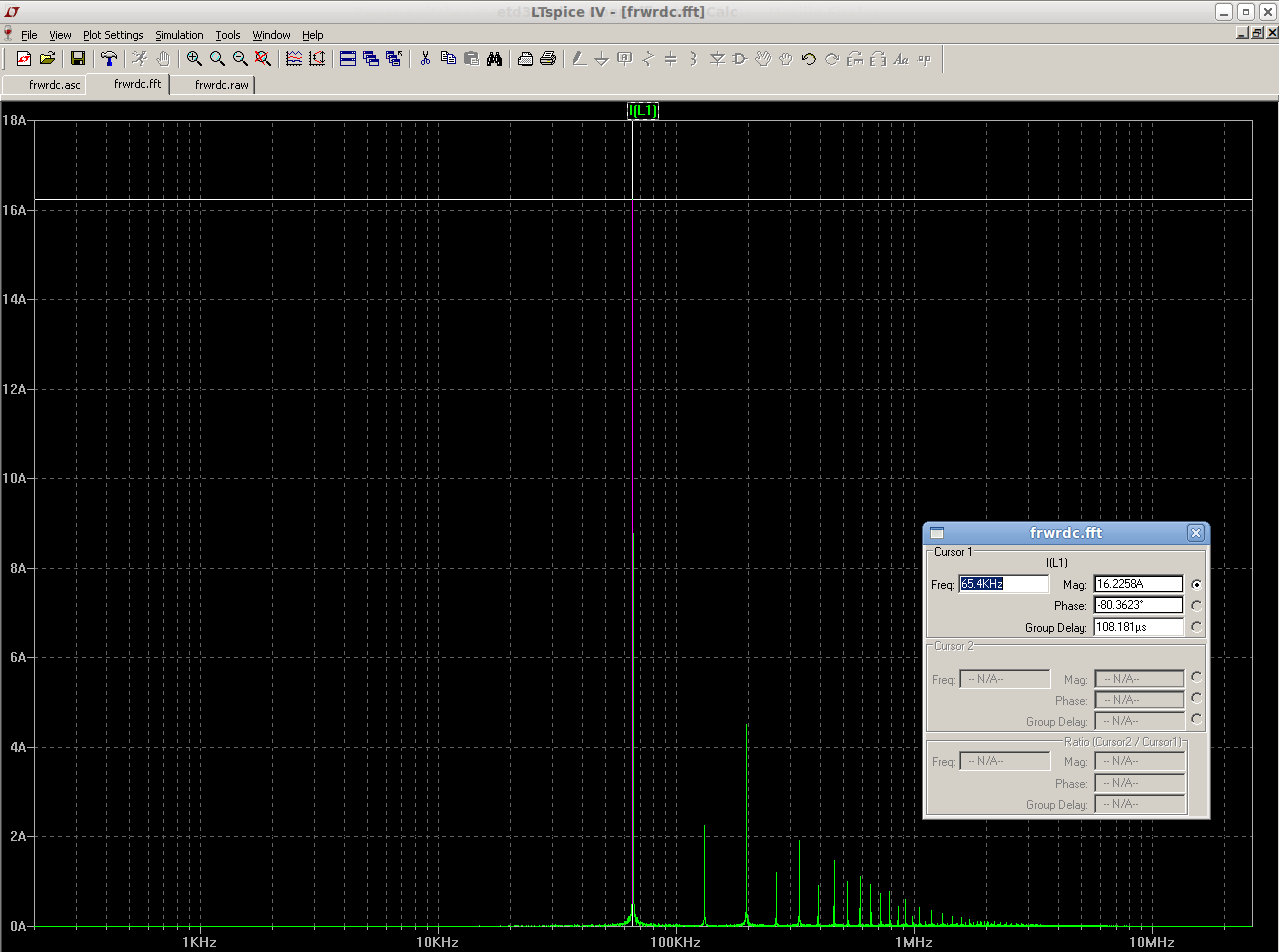Switch to the frwrdc.raw tab
1279x952 pixels.
(221, 85)
